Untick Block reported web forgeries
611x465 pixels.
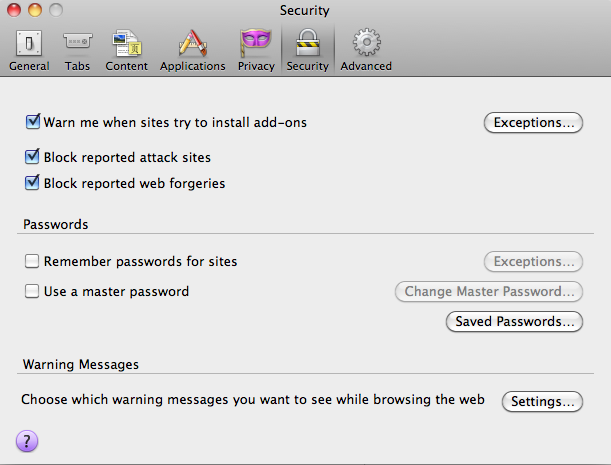(x=32, y=182)
